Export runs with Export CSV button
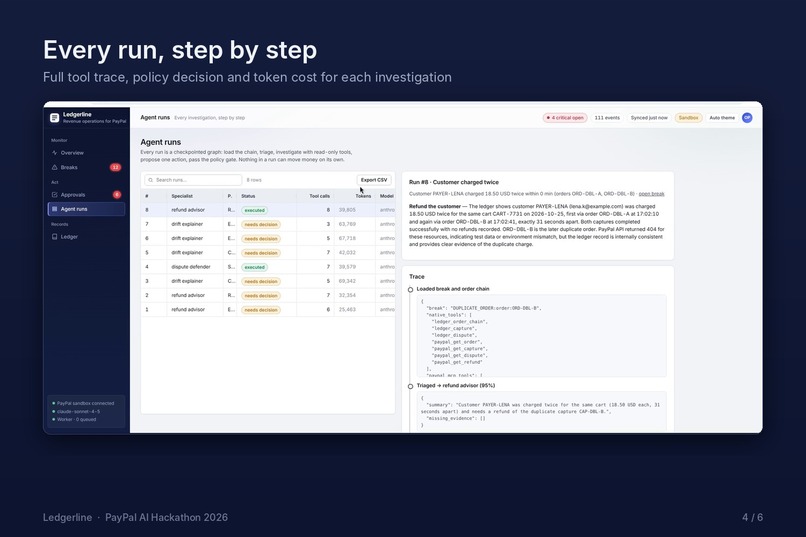This screenshot has width=806, height=537. 374,180
